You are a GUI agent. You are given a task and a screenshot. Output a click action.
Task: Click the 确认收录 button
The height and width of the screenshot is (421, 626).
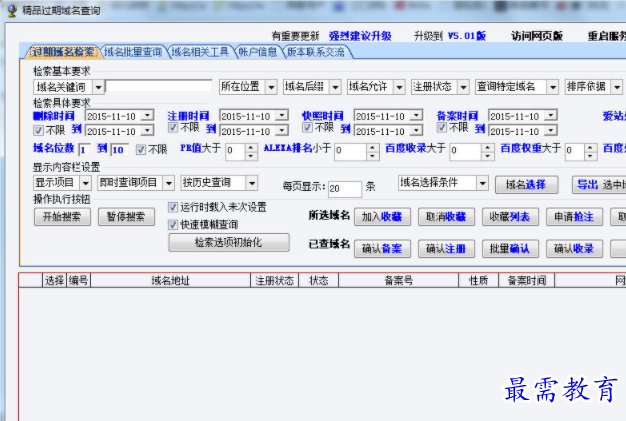pos(574,249)
